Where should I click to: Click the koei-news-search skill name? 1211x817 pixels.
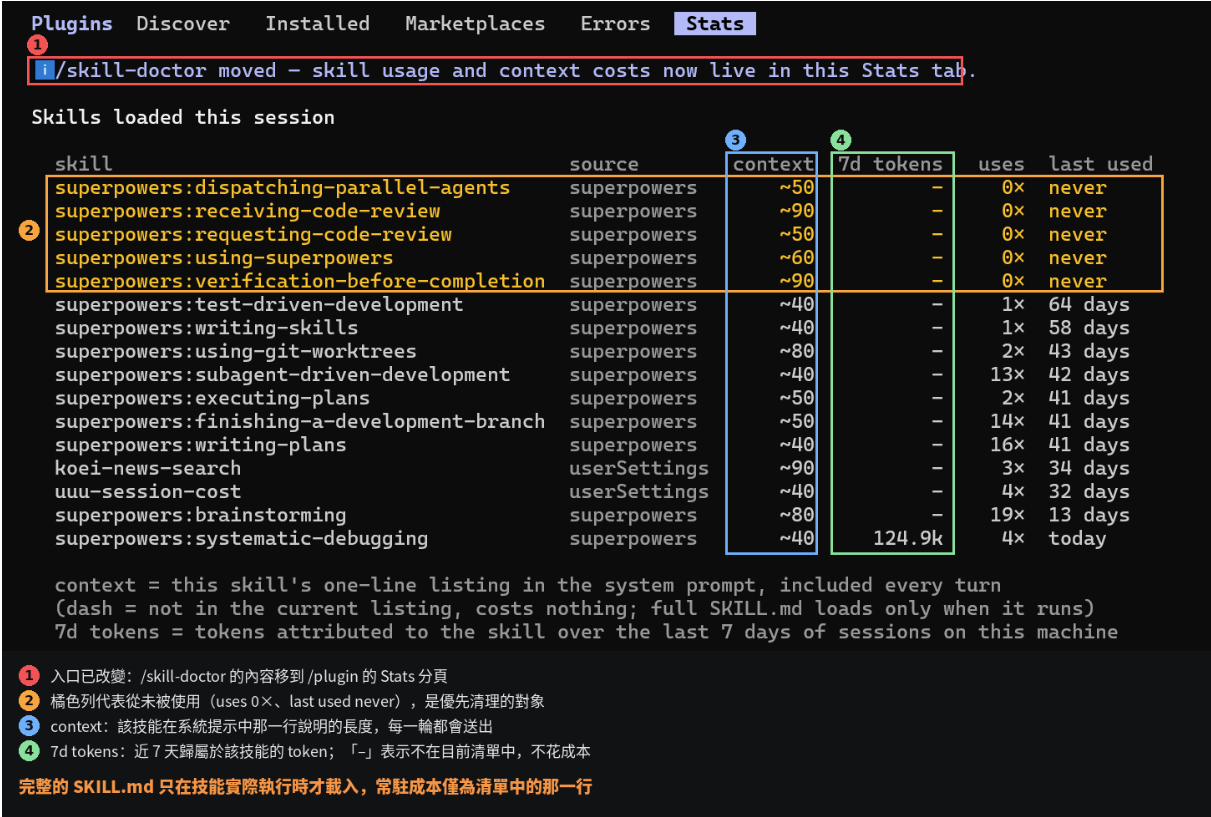click(148, 468)
